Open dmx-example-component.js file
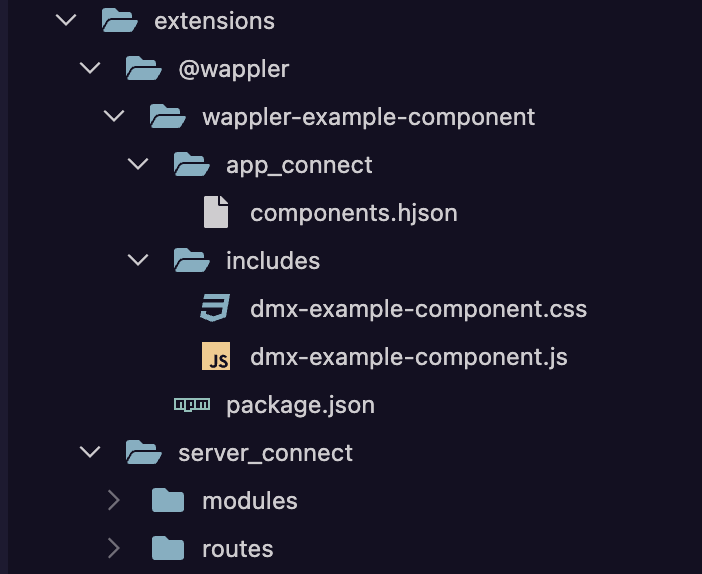 click(408, 356)
